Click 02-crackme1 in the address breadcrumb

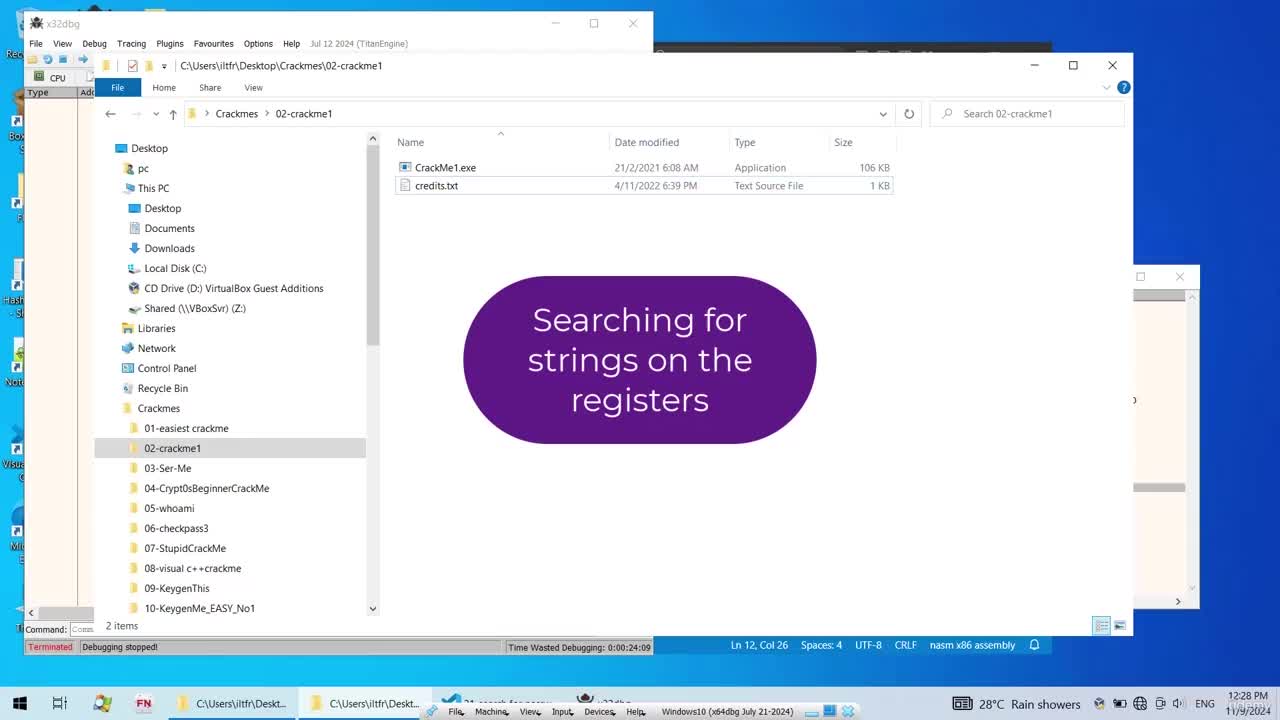pyautogui.click(x=304, y=114)
